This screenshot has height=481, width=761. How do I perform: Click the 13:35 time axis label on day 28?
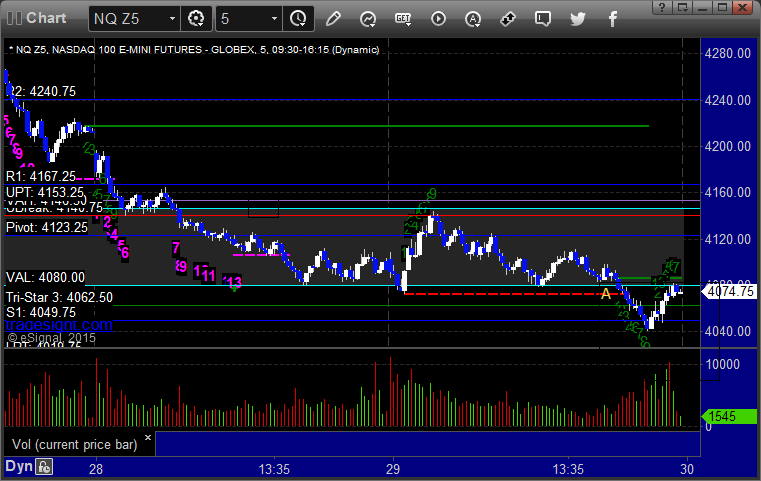tap(273, 468)
